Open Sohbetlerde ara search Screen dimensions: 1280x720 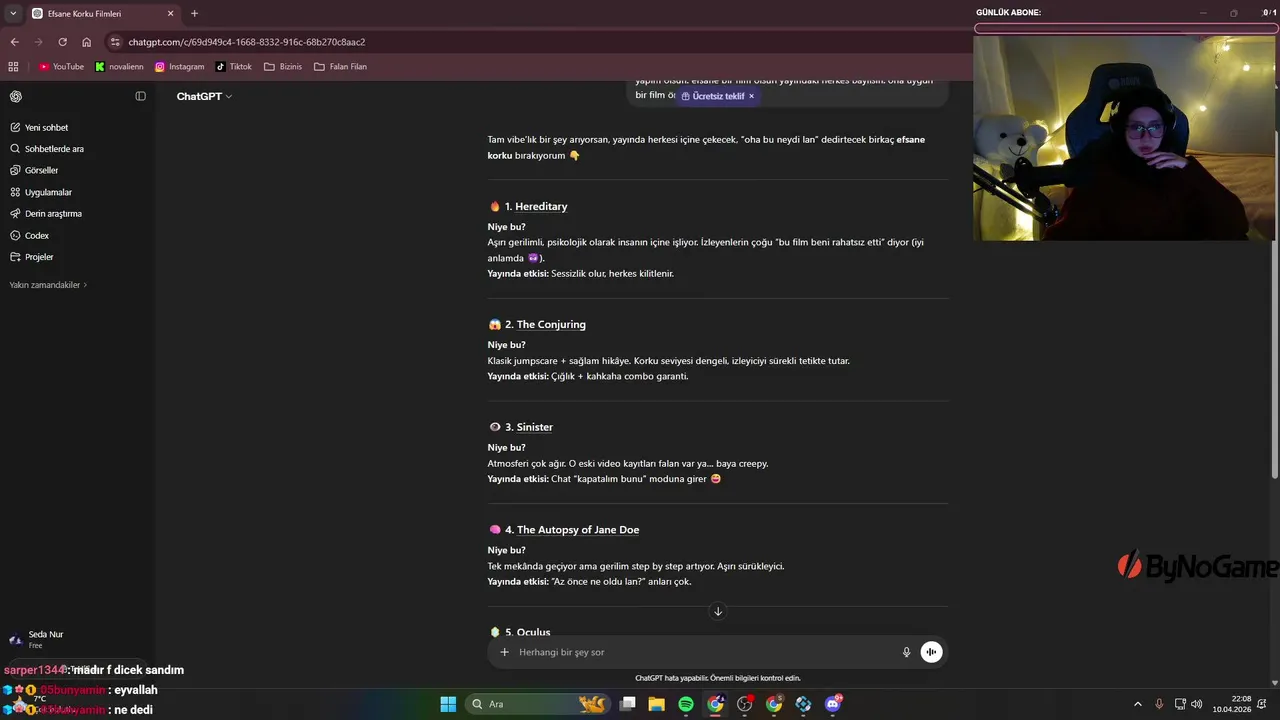pyautogui.click(x=47, y=149)
